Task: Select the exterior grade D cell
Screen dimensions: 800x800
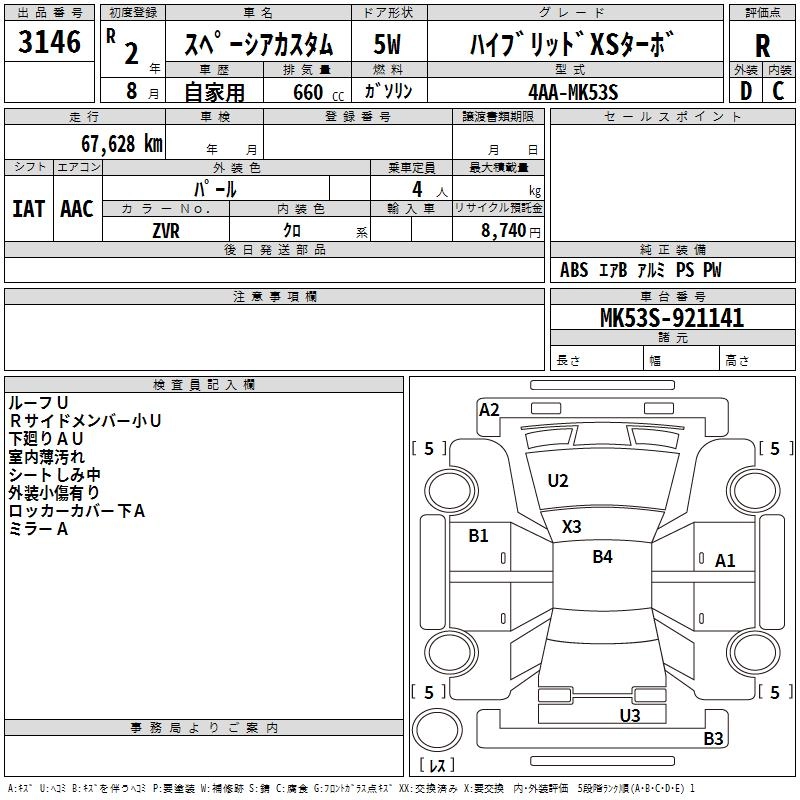Action: [x=745, y=90]
